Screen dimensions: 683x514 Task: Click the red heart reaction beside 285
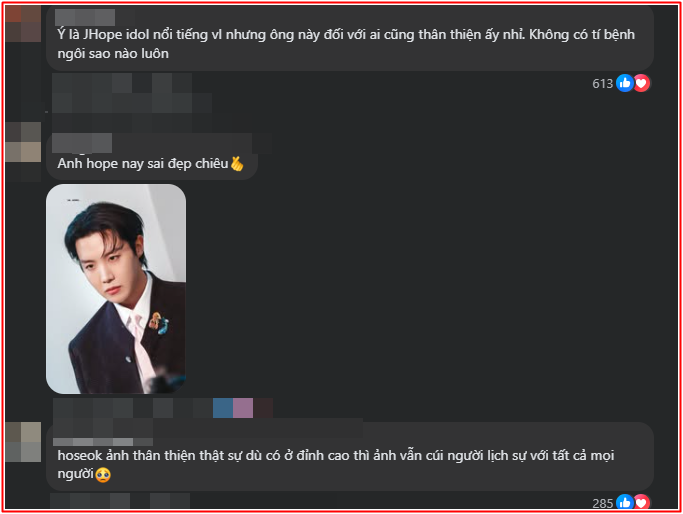pyautogui.click(x=642, y=502)
